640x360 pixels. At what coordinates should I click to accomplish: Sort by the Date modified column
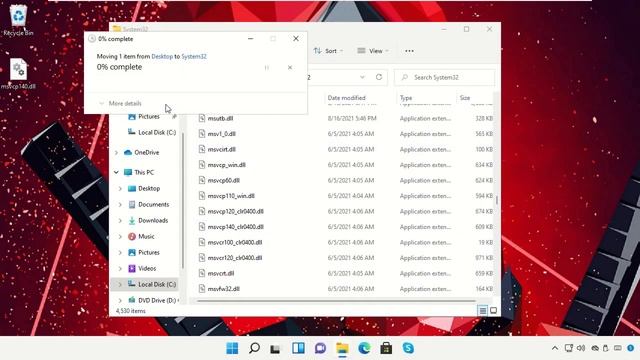pos(347,98)
